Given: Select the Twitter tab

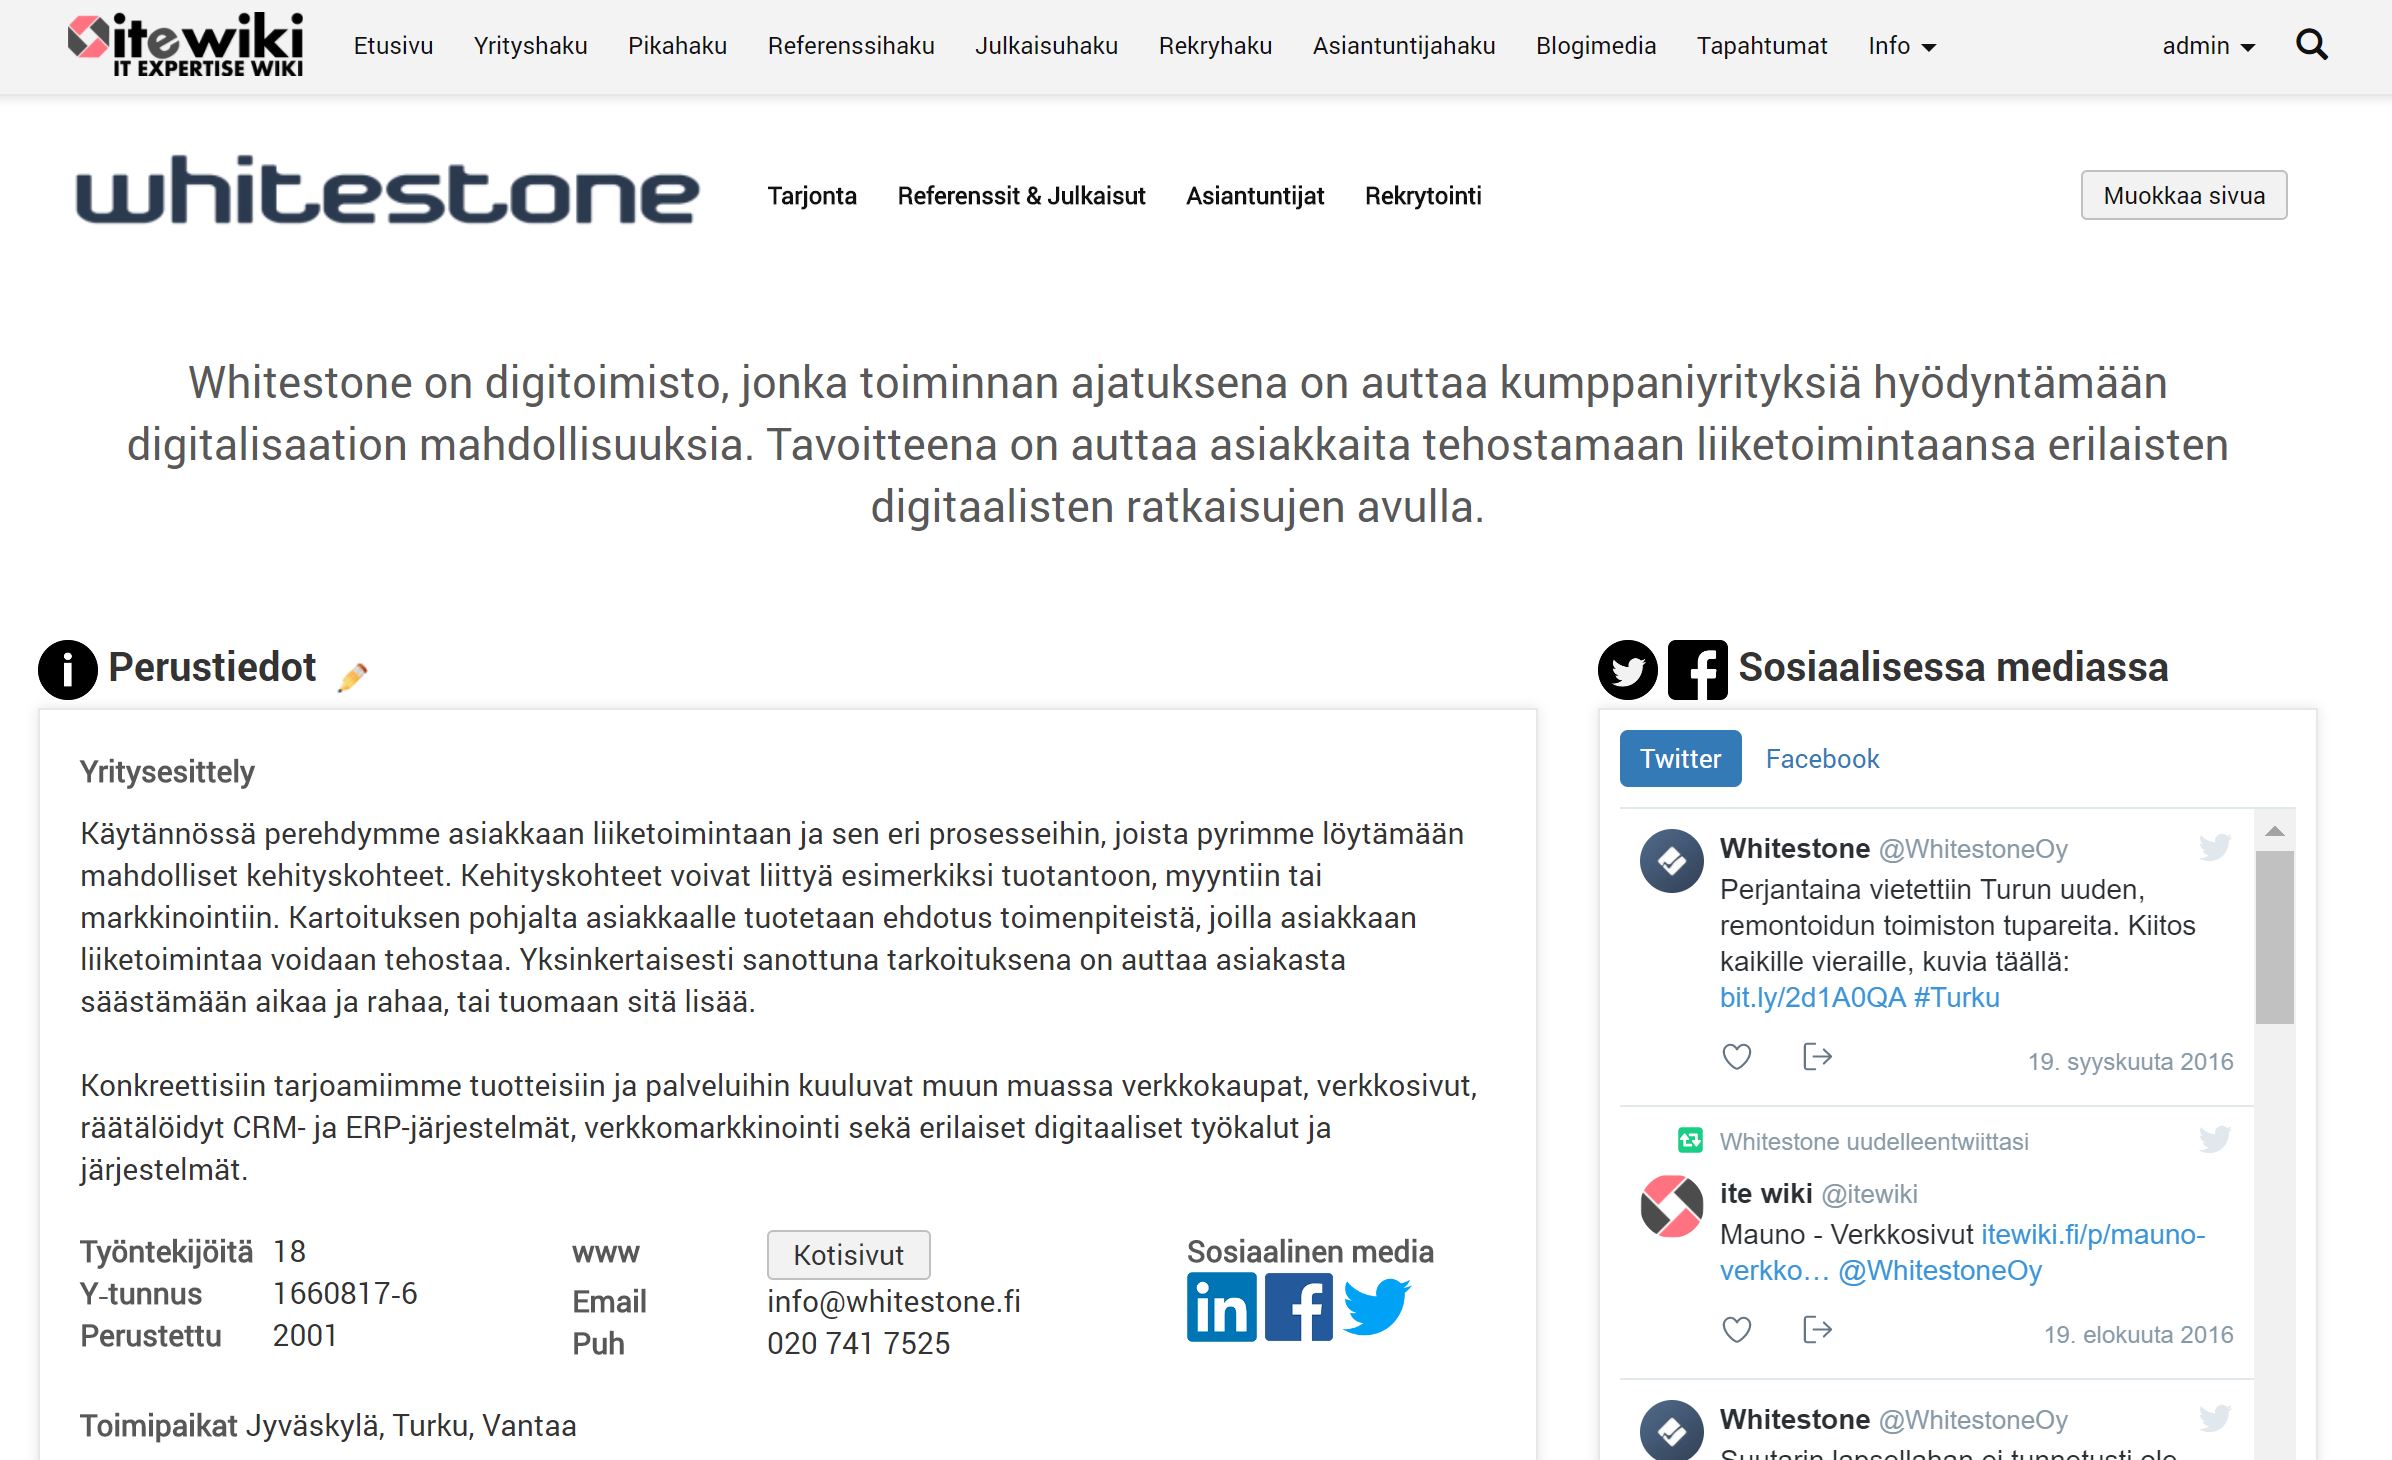Looking at the screenshot, I should [1680, 759].
